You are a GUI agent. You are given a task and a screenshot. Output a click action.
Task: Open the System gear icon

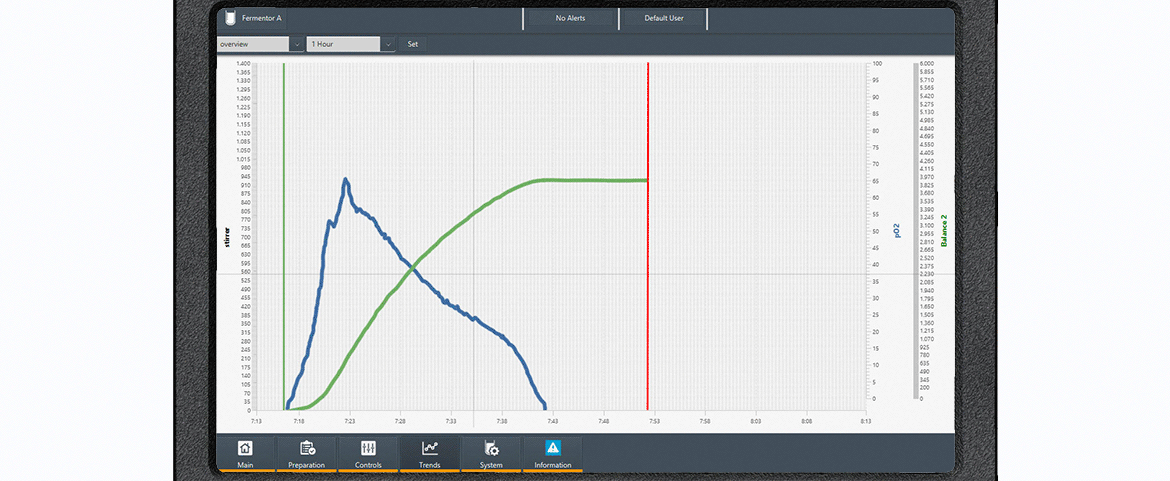tap(491, 449)
